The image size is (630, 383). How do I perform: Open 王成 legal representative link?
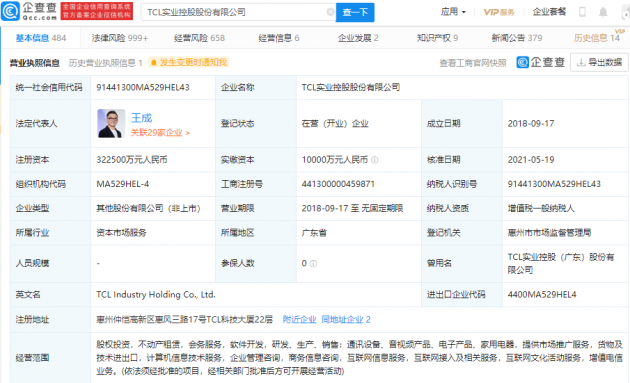tap(141, 118)
